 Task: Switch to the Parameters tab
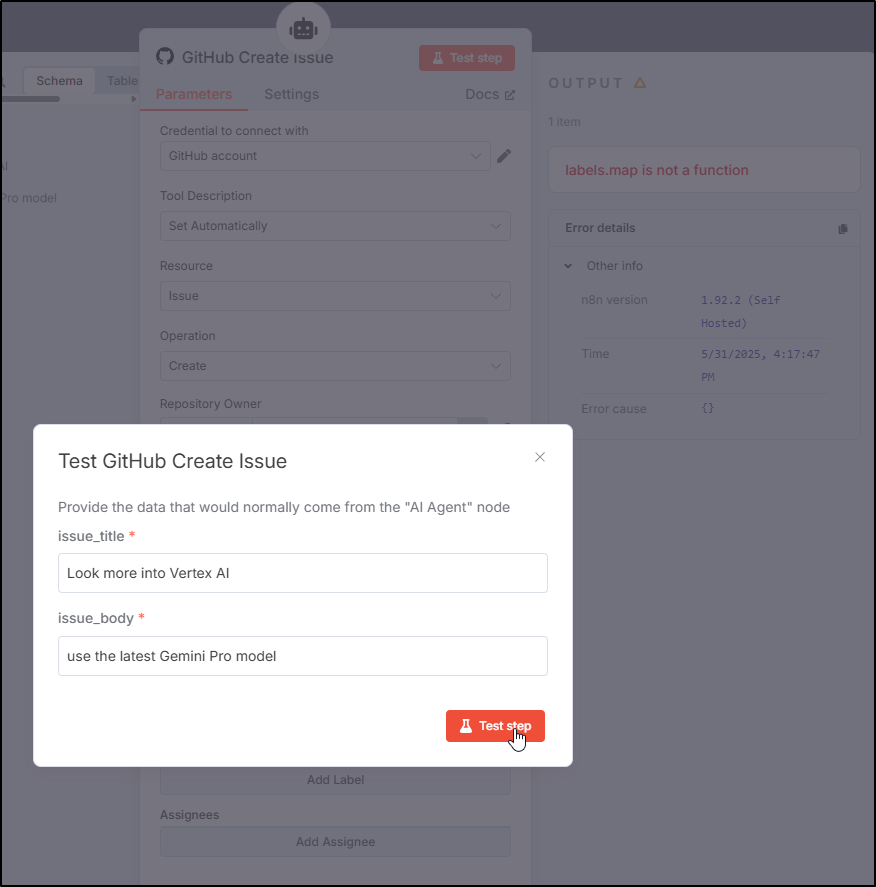click(x=194, y=94)
